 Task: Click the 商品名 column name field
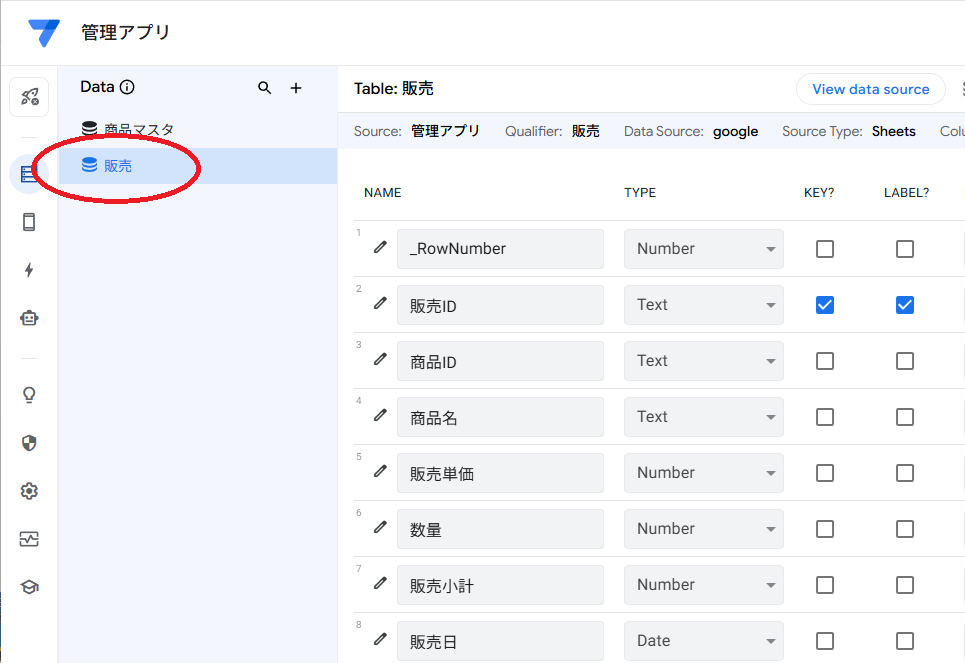pyautogui.click(x=500, y=417)
